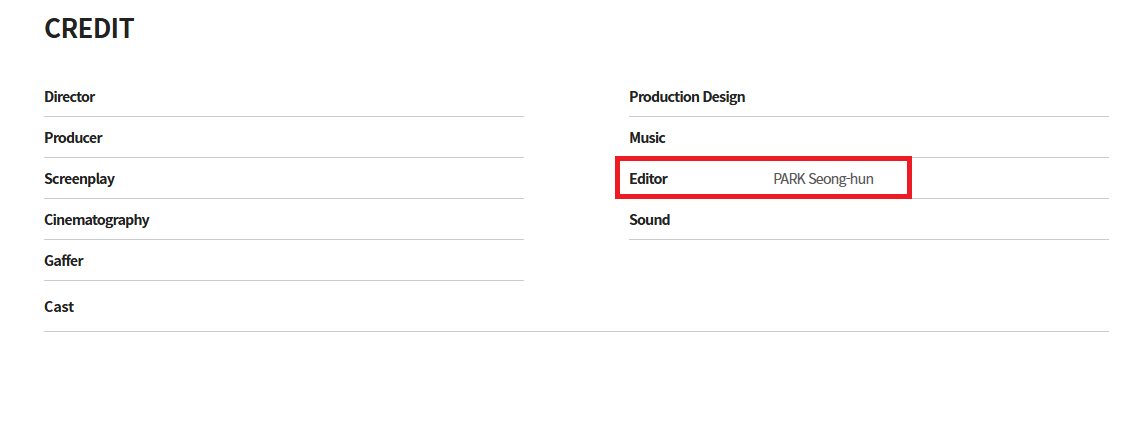This screenshot has width=1129, height=426.
Task: Select the Director credit label
Action: (x=70, y=96)
